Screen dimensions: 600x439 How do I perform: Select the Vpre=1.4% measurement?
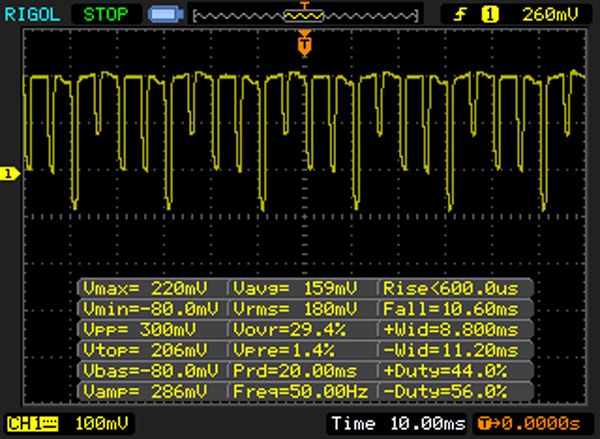tap(284, 350)
